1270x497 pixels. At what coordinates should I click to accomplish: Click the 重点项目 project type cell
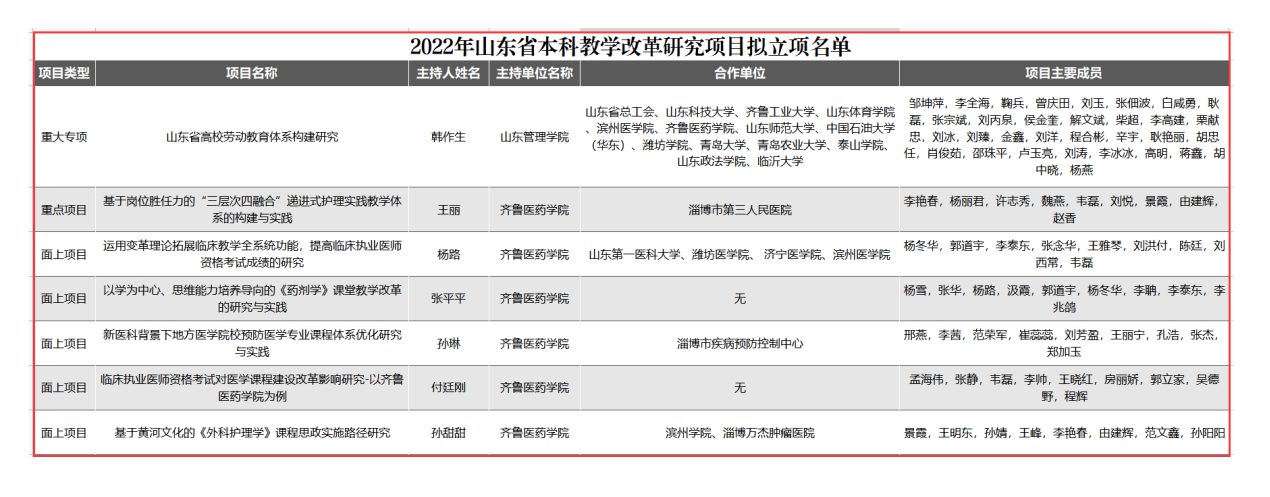(64, 210)
